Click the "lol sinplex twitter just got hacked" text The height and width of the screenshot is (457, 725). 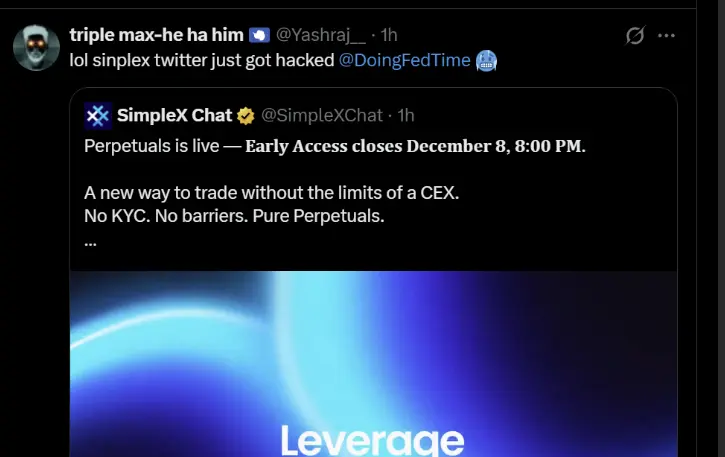[201, 60]
